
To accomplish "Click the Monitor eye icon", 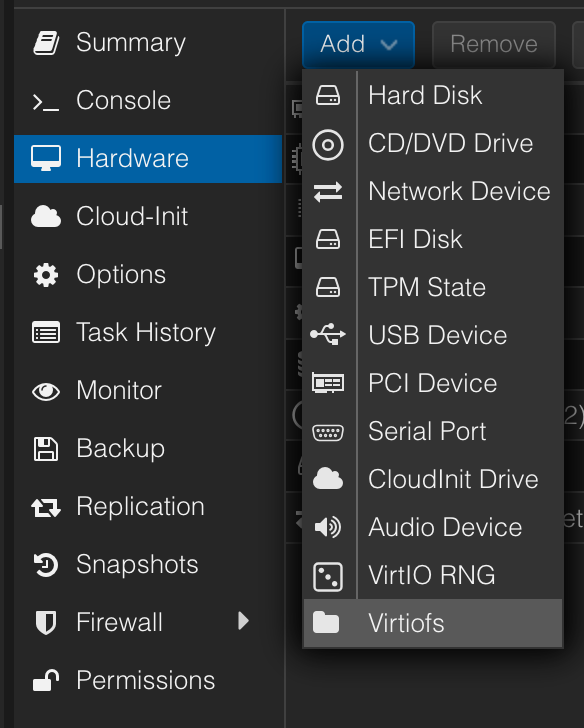I will pyautogui.click(x=46, y=391).
